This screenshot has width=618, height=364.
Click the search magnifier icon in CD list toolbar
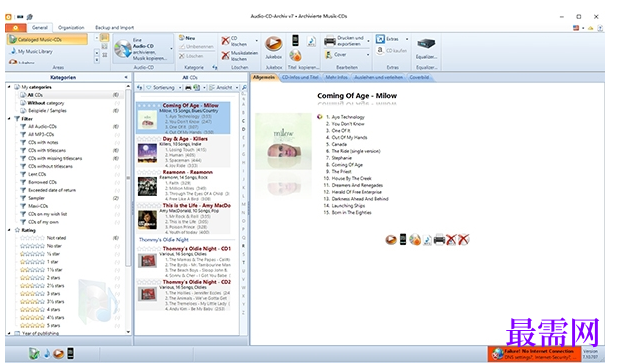point(244,87)
